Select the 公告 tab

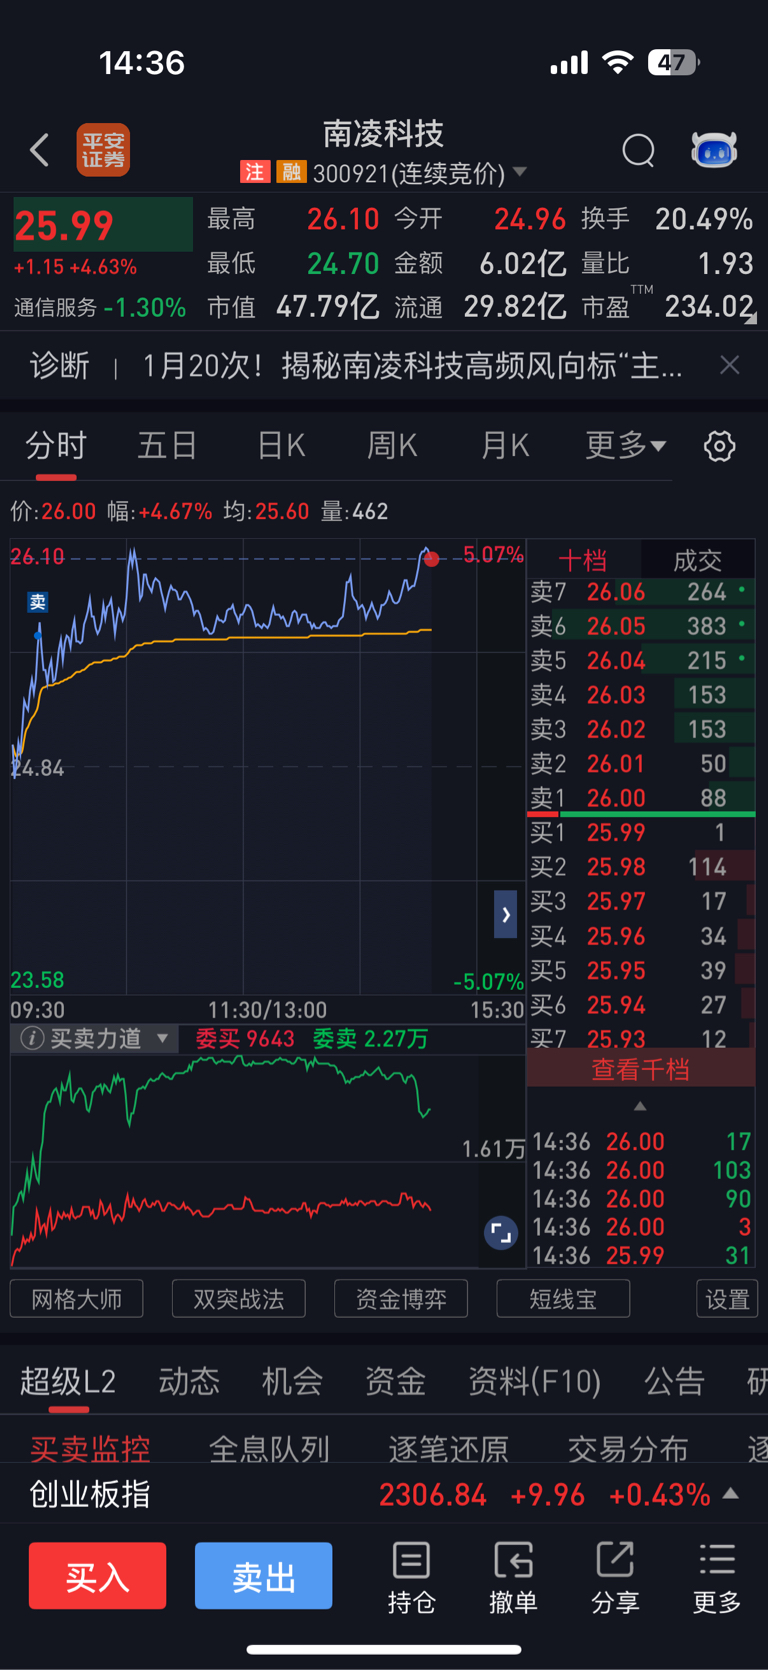tap(675, 1381)
